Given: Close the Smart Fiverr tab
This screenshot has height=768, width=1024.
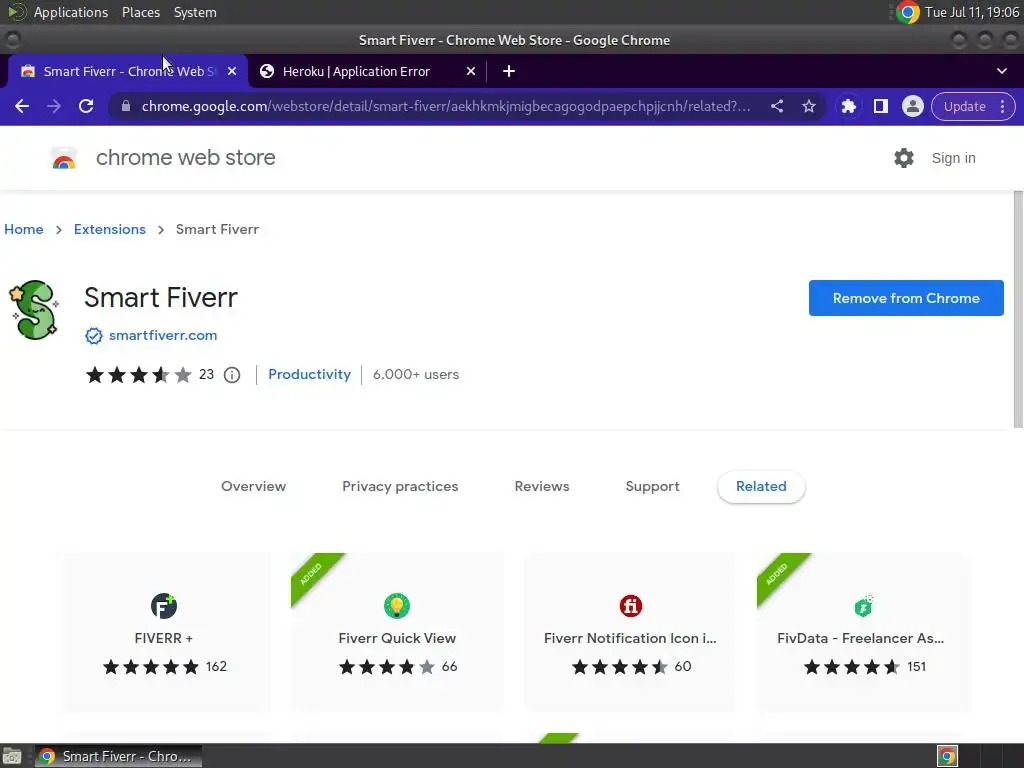Looking at the screenshot, I should click(x=232, y=71).
